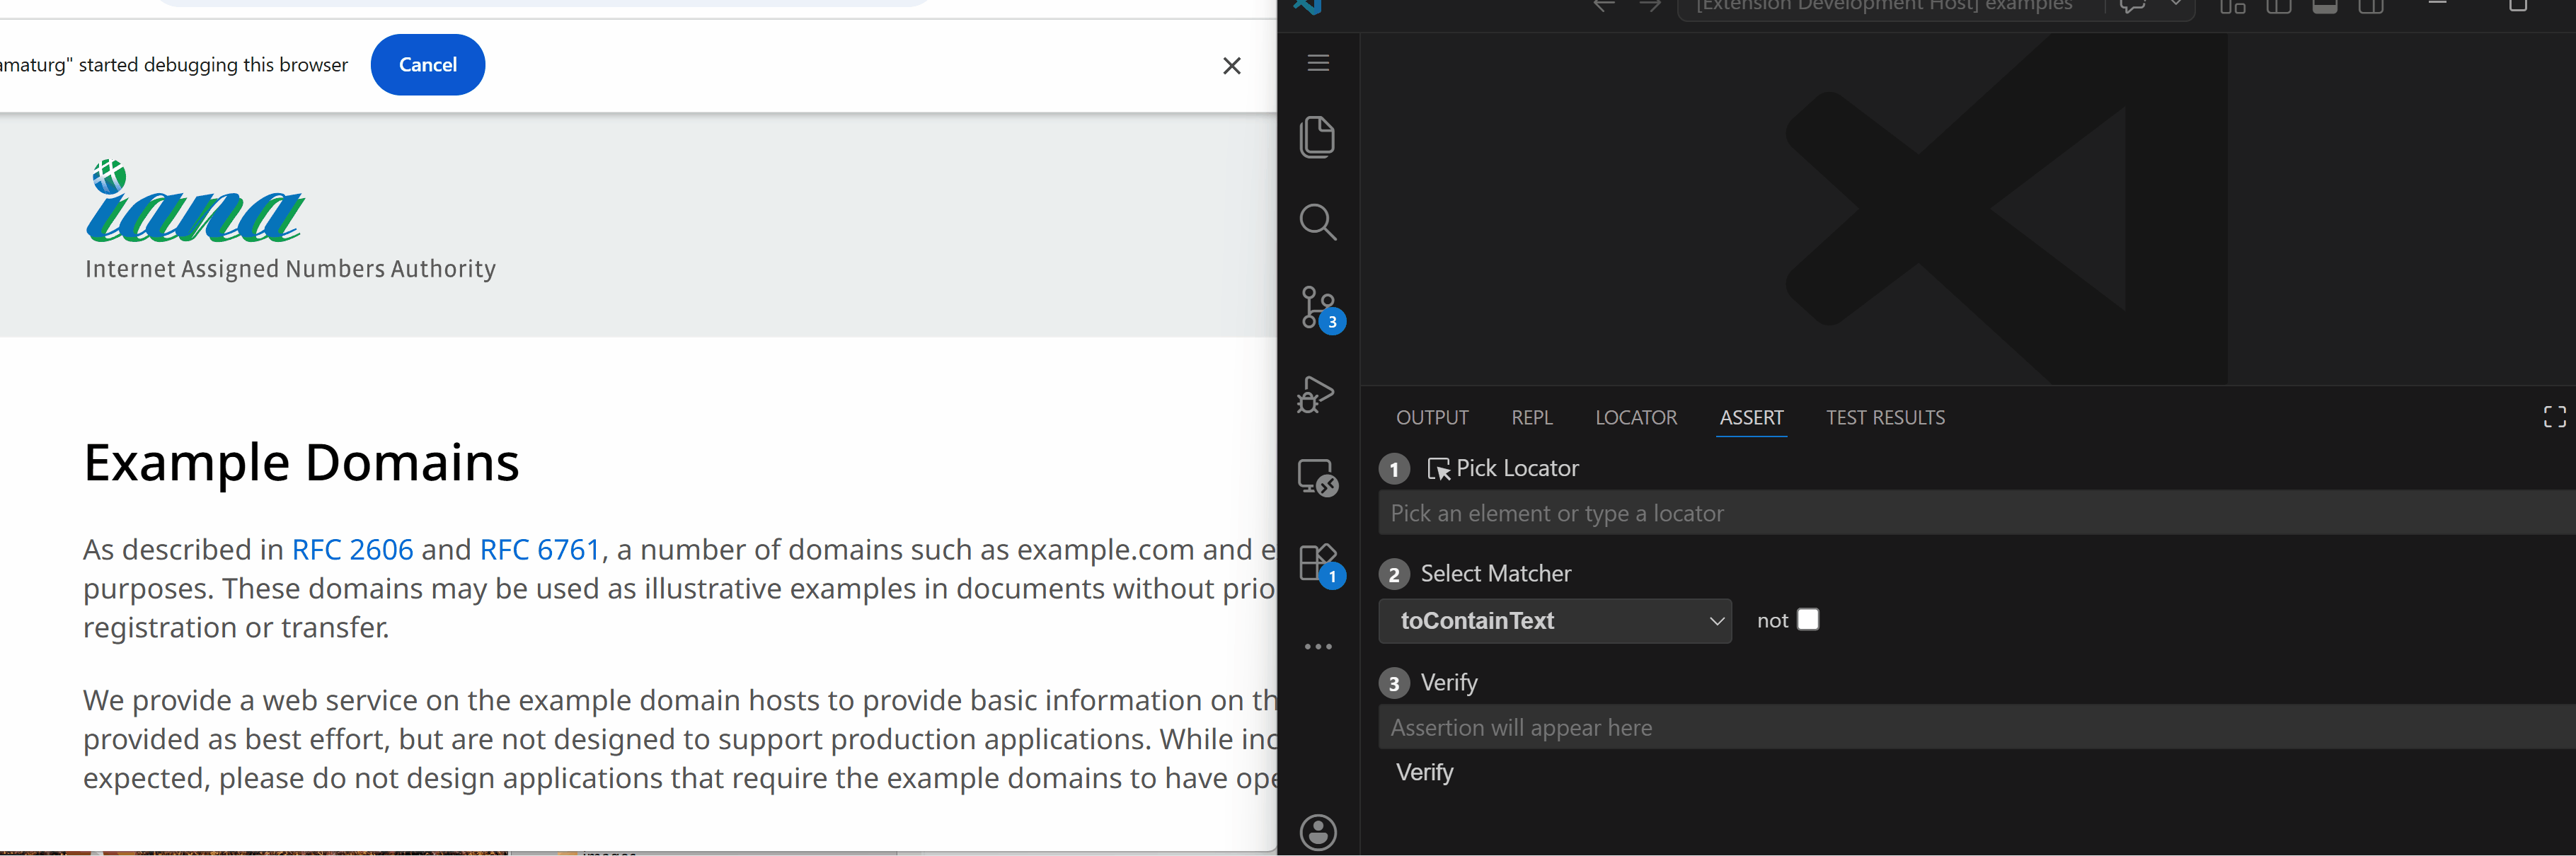Maximize the panel size icon
2576x856 pixels.
pyautogui.click(x=2554, y=417)
